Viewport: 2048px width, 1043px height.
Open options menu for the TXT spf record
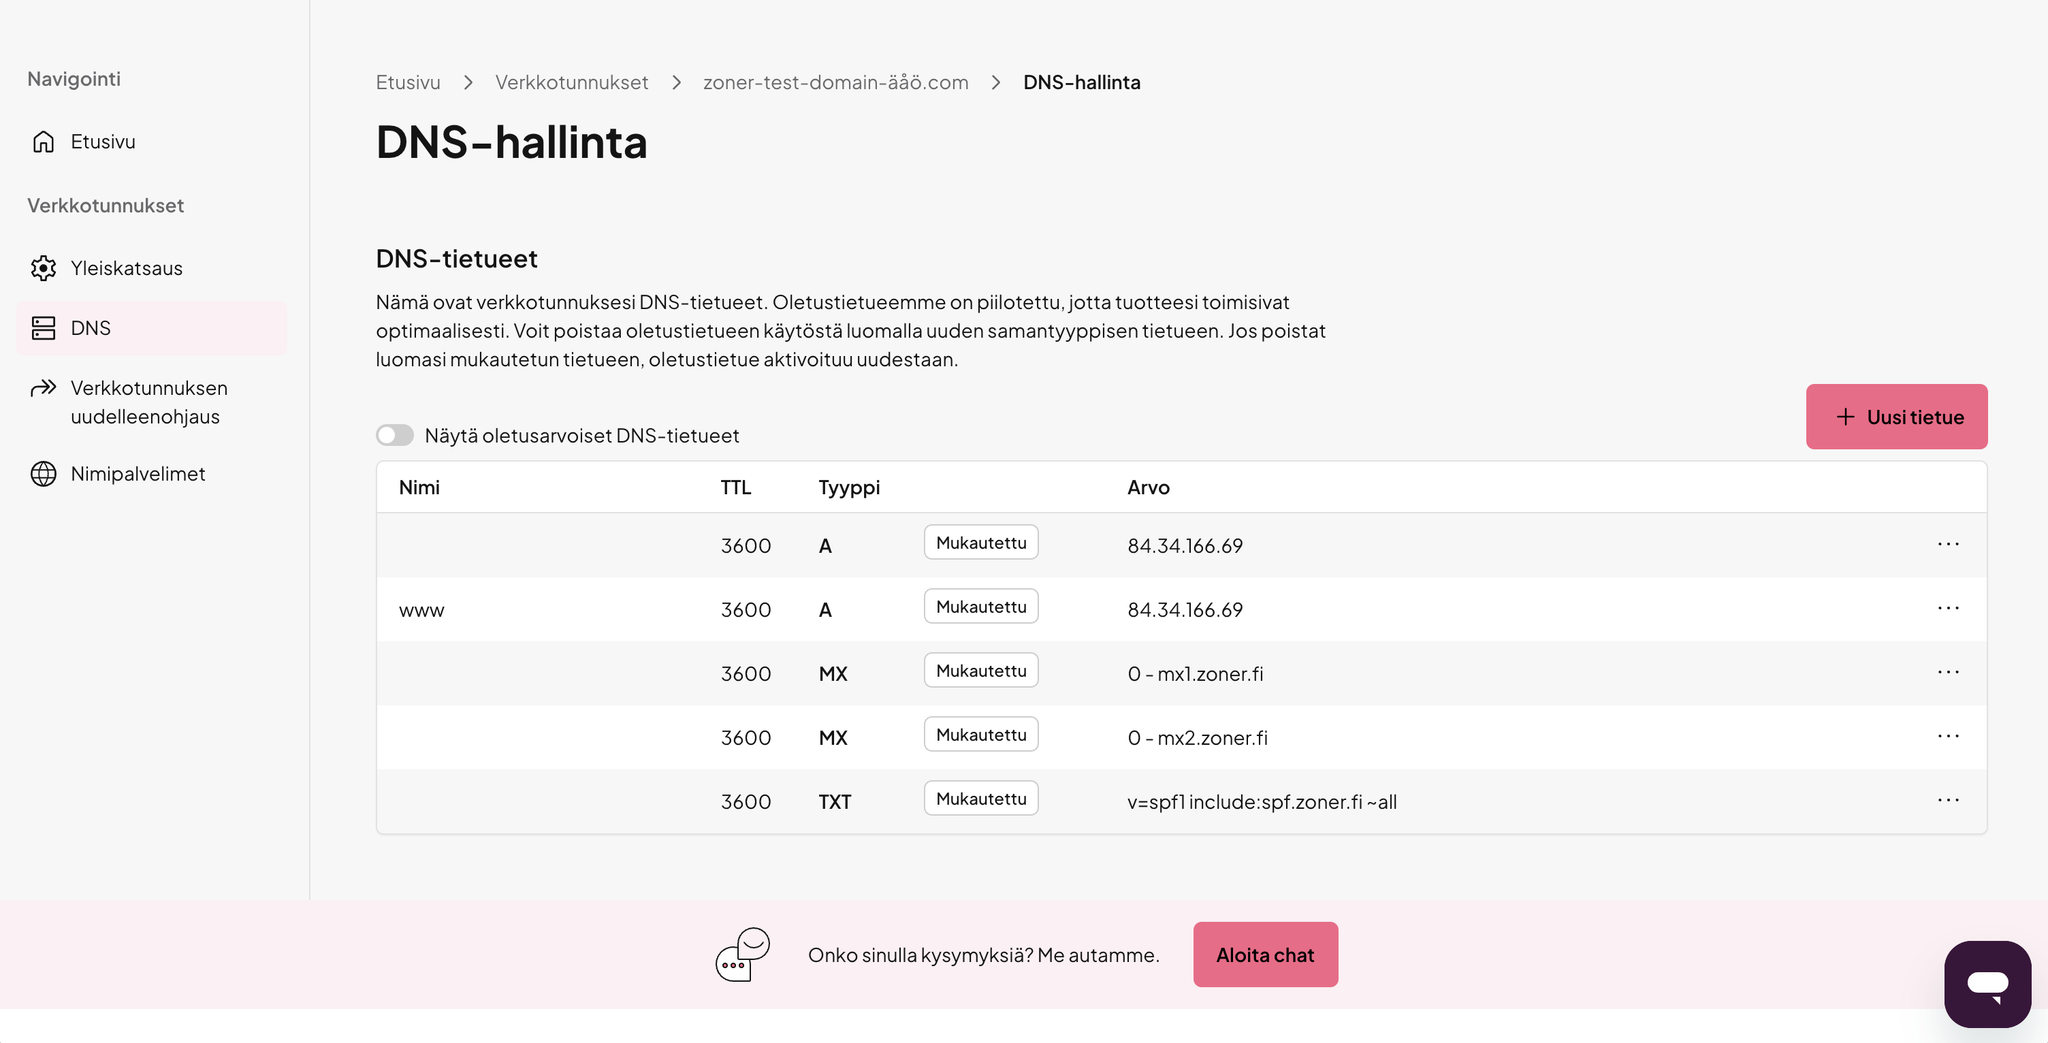tap(1948, 800)
